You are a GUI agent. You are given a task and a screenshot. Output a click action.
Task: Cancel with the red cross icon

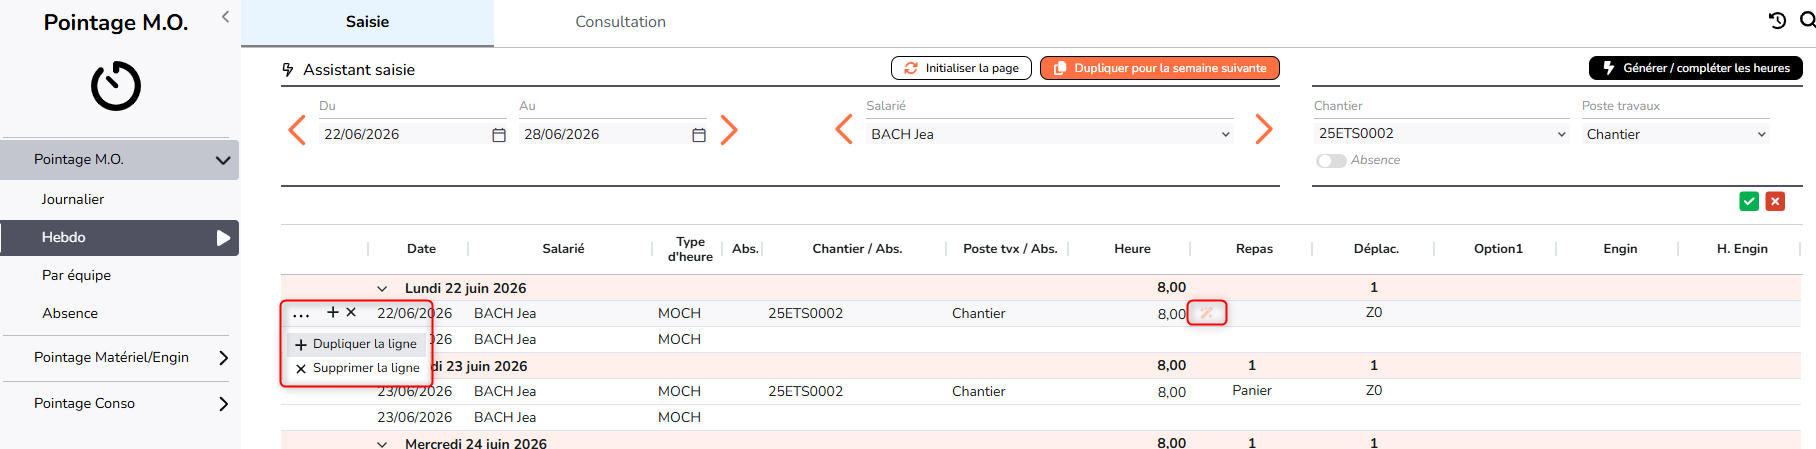point(1775,201)
